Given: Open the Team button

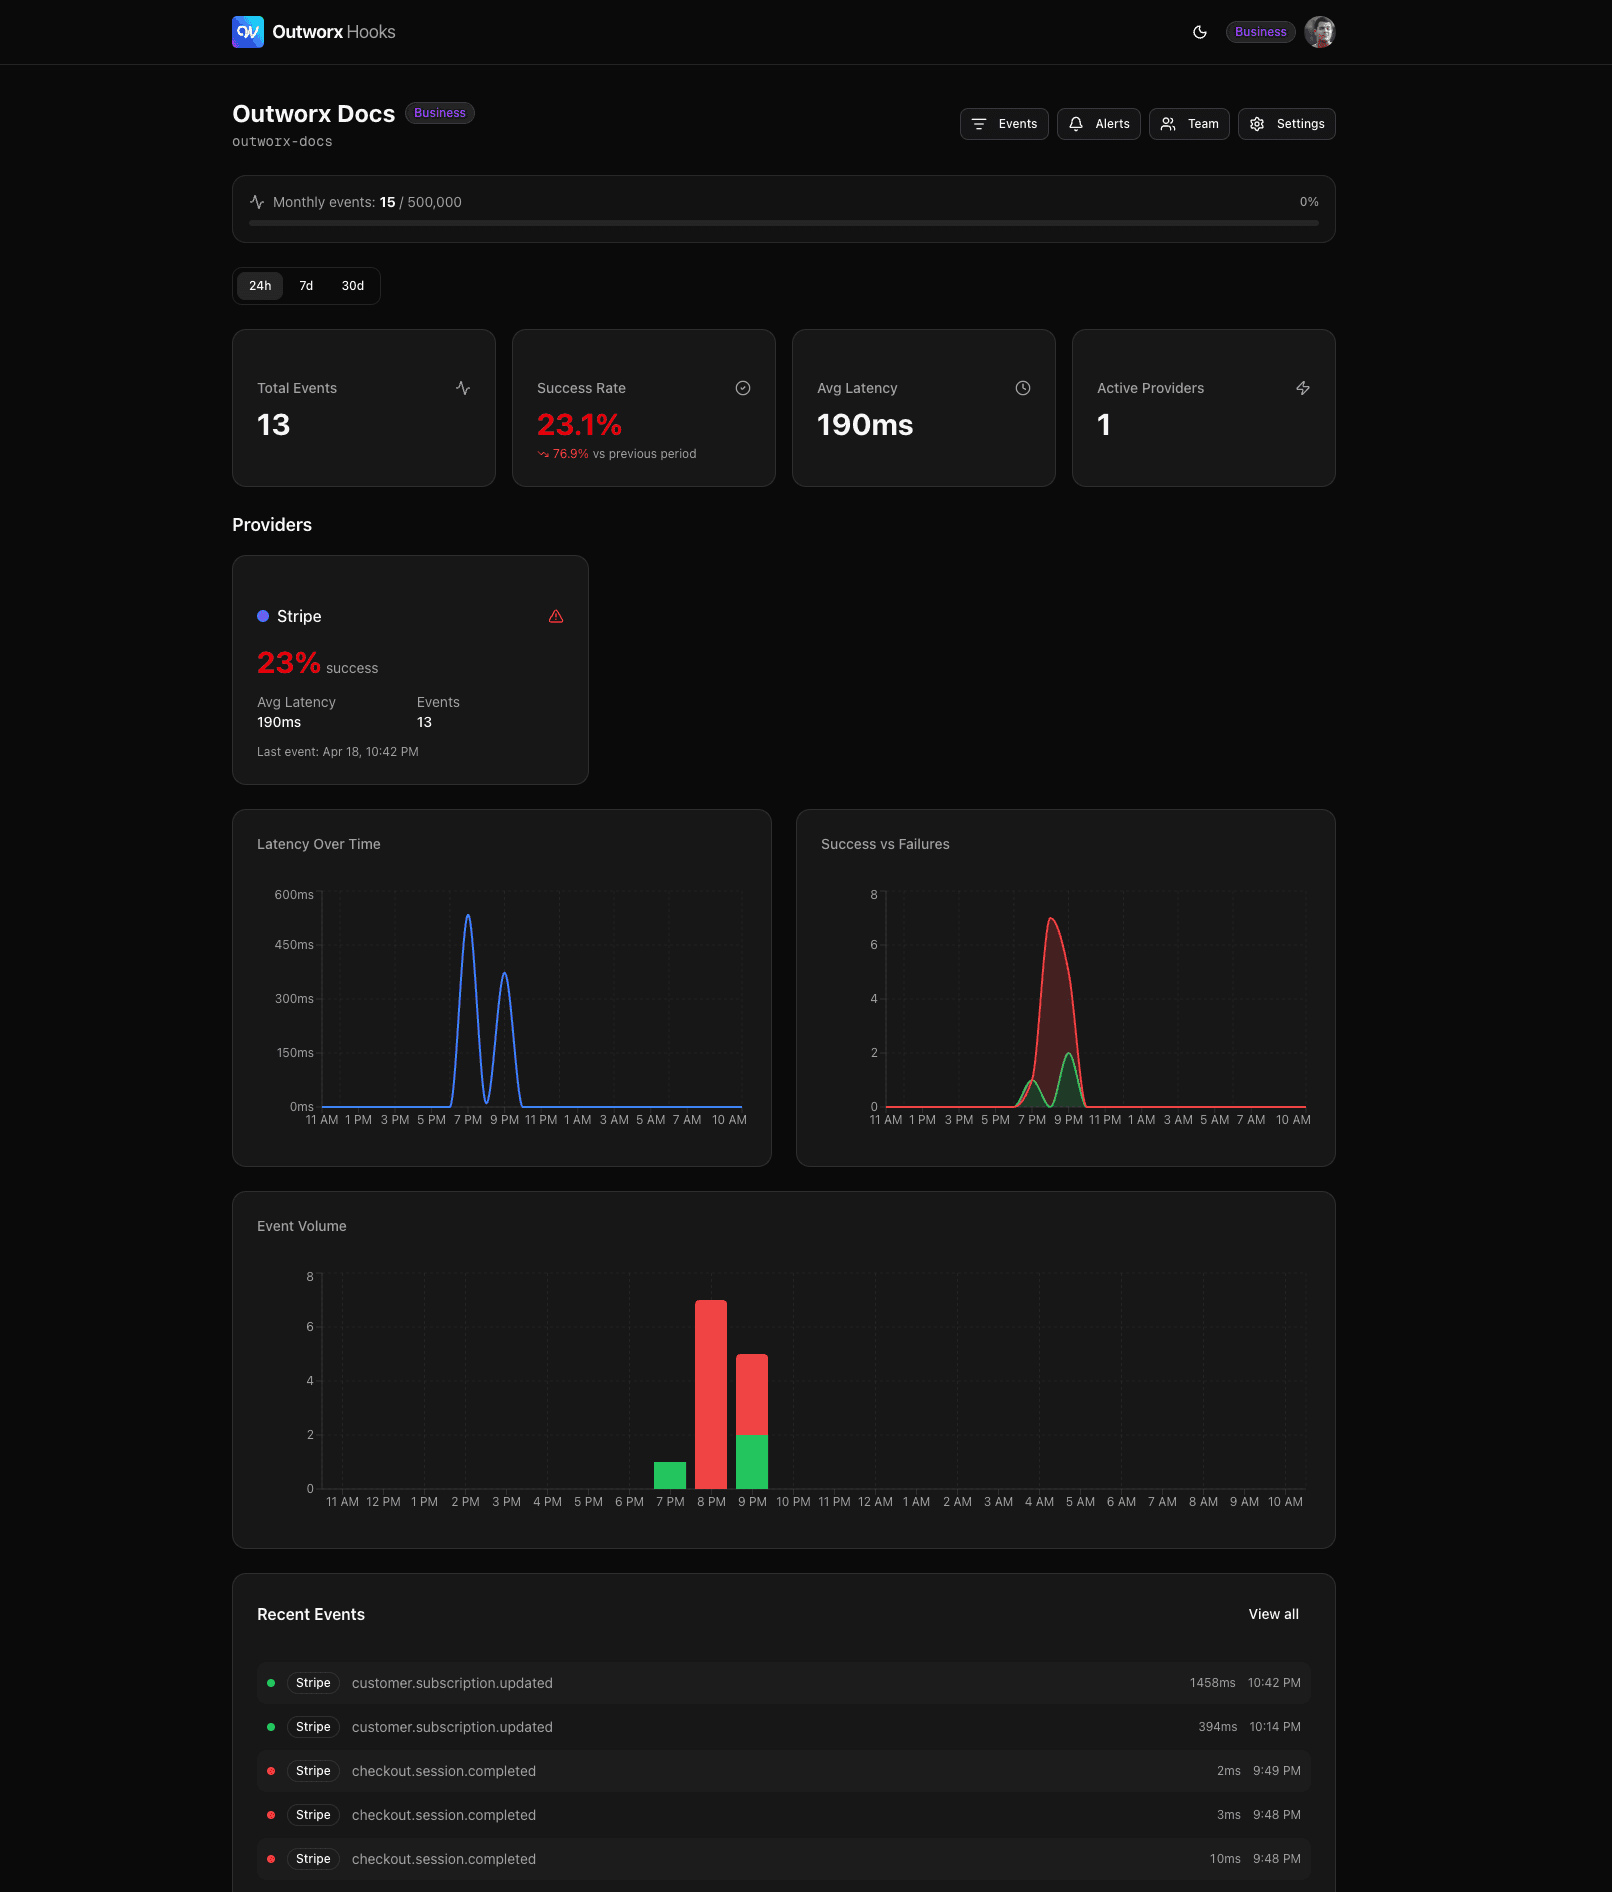Looking at the screenshot, I should (1189, 124).
